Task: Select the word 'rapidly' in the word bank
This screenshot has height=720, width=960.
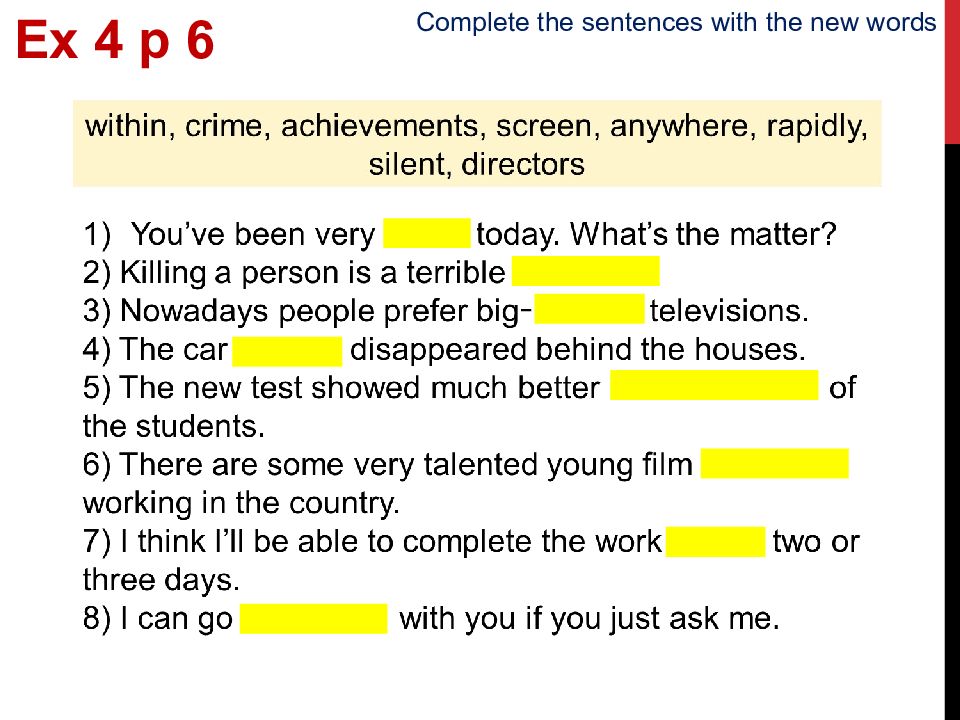Action: pos(817,127)
